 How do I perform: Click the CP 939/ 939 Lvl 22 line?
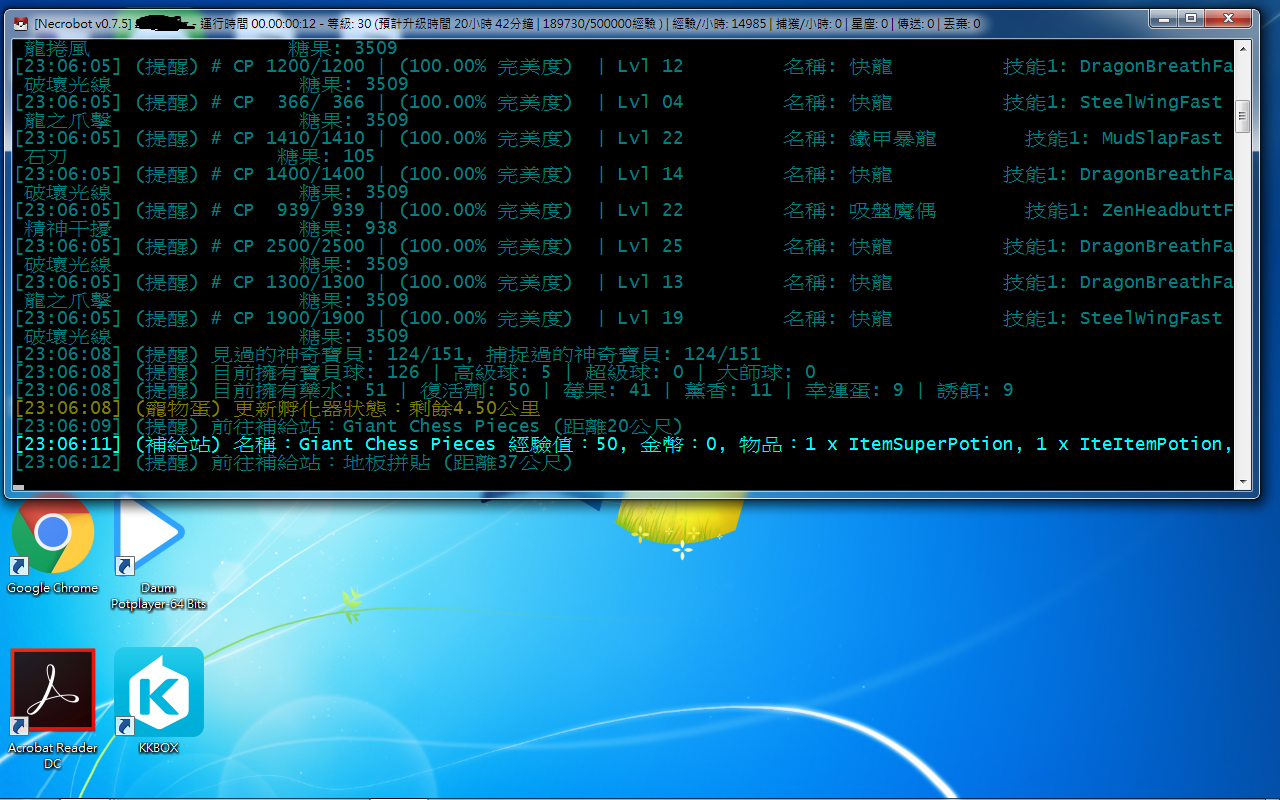tap(624, 210)
